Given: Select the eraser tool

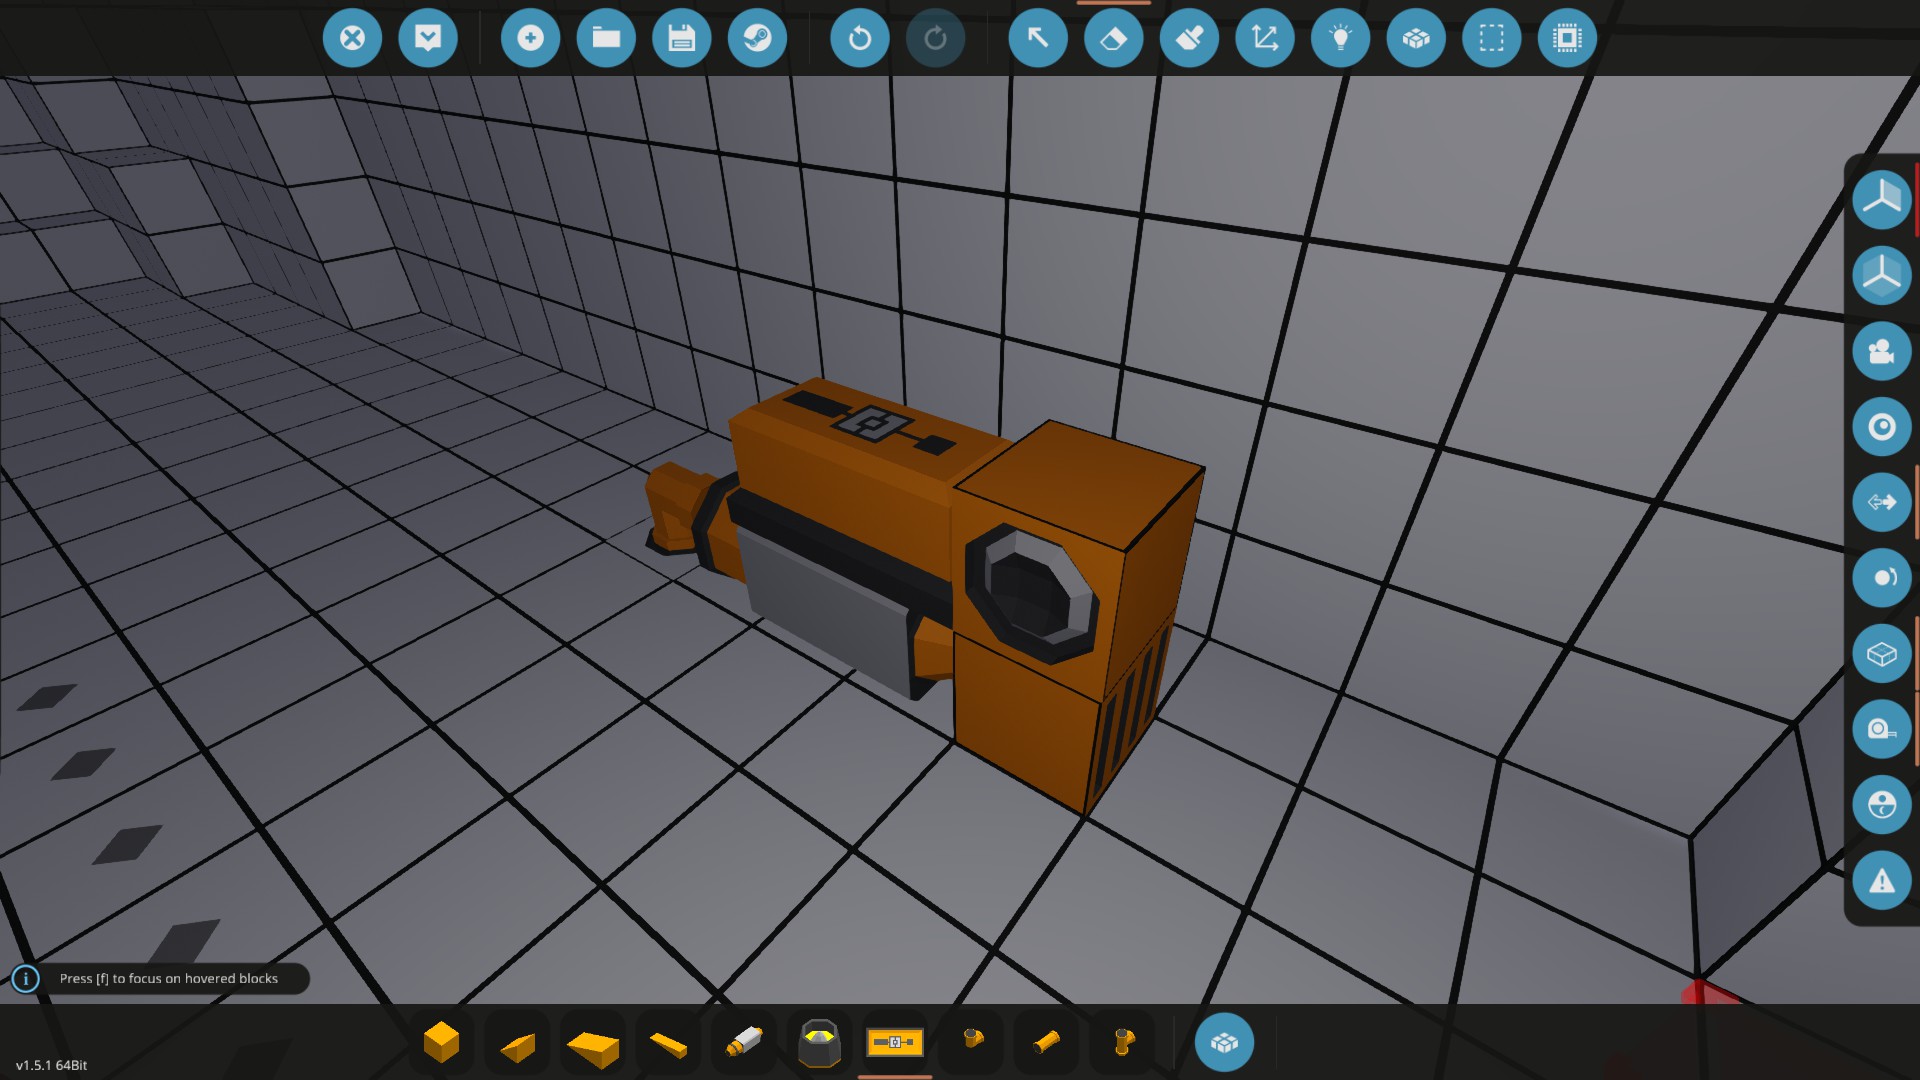Looking at the screenshot, I should coord(1113,38).
